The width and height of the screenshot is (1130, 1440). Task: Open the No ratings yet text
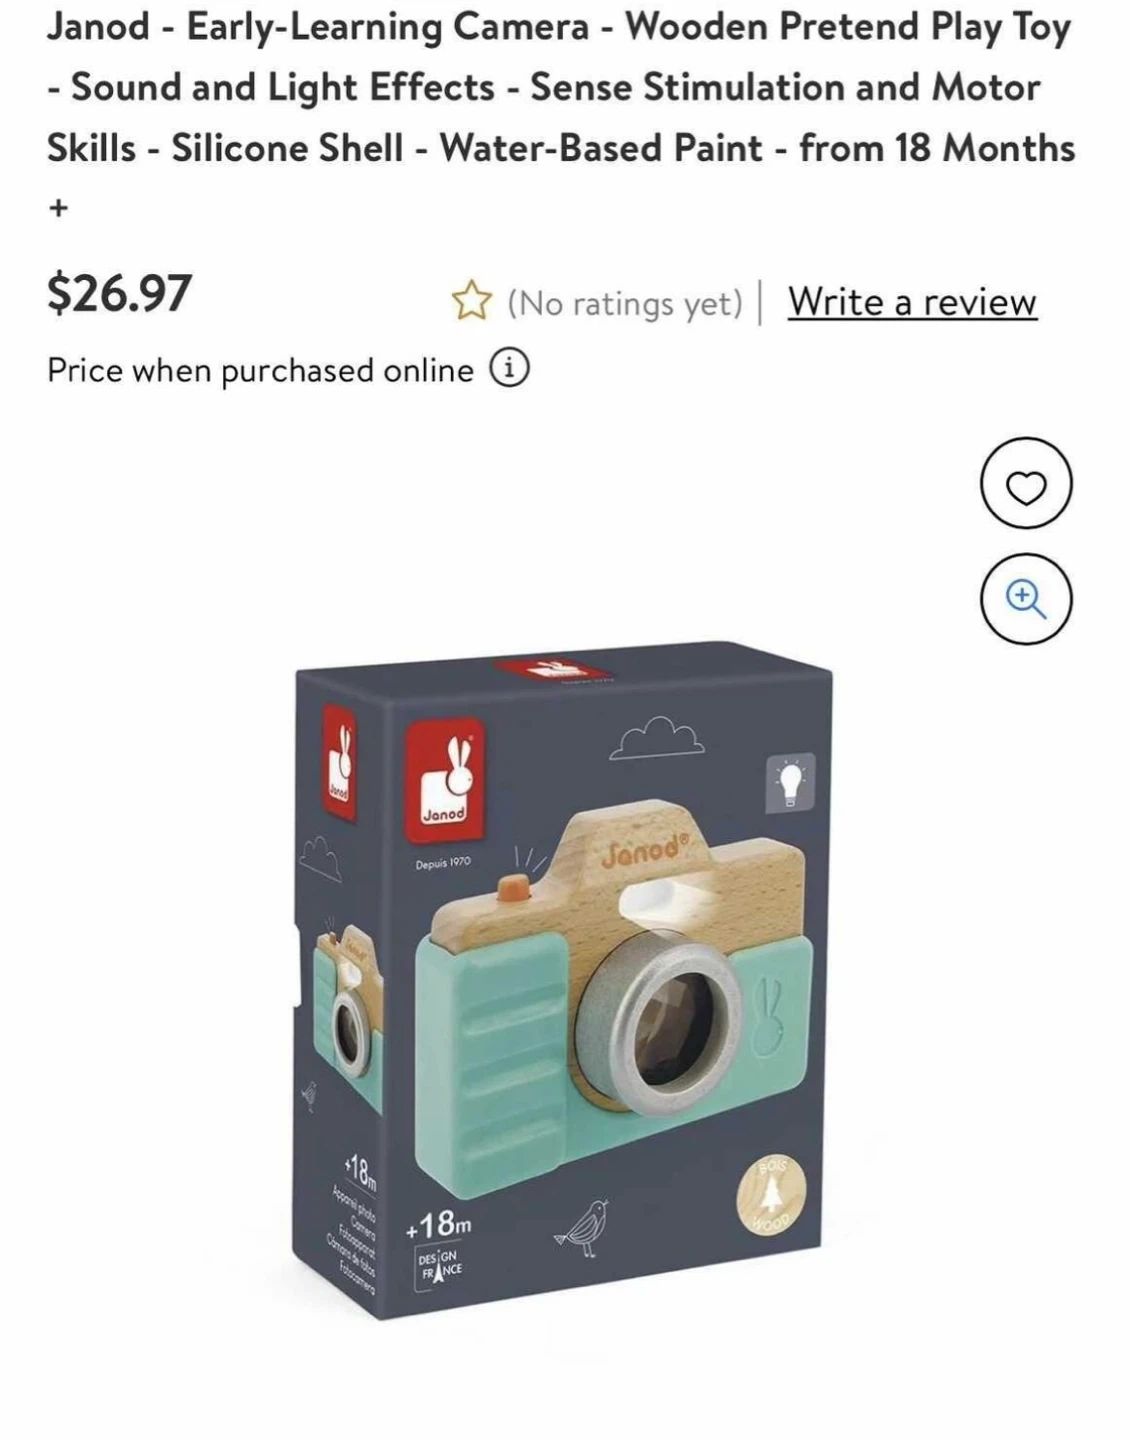click(x=625, y=302)
